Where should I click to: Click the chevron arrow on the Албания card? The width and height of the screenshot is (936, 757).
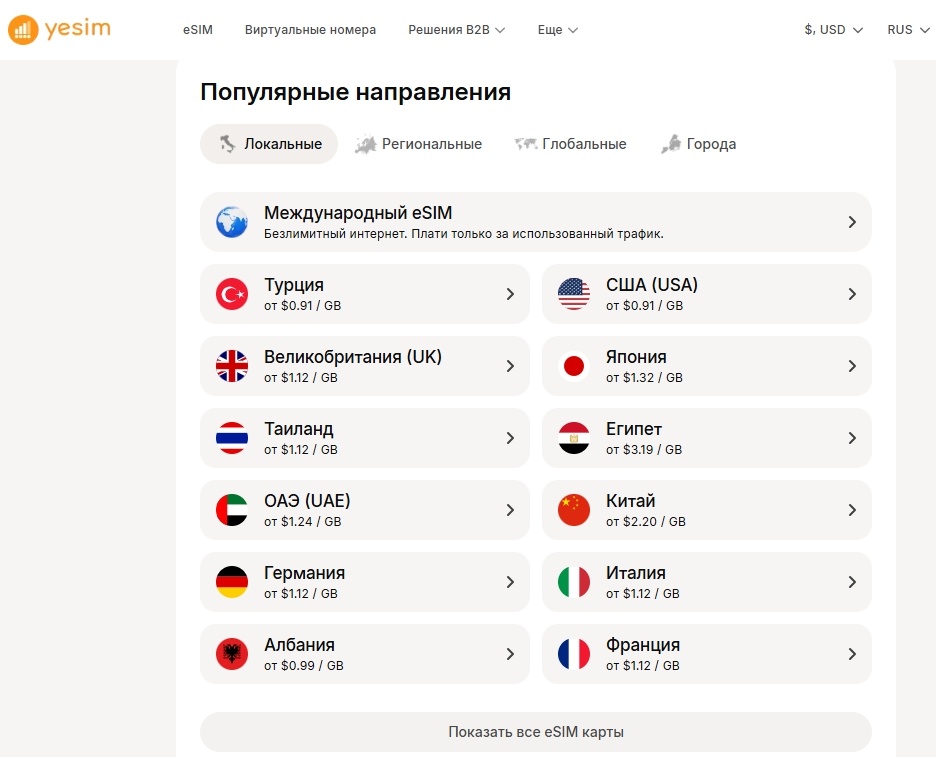click(510, 654)
